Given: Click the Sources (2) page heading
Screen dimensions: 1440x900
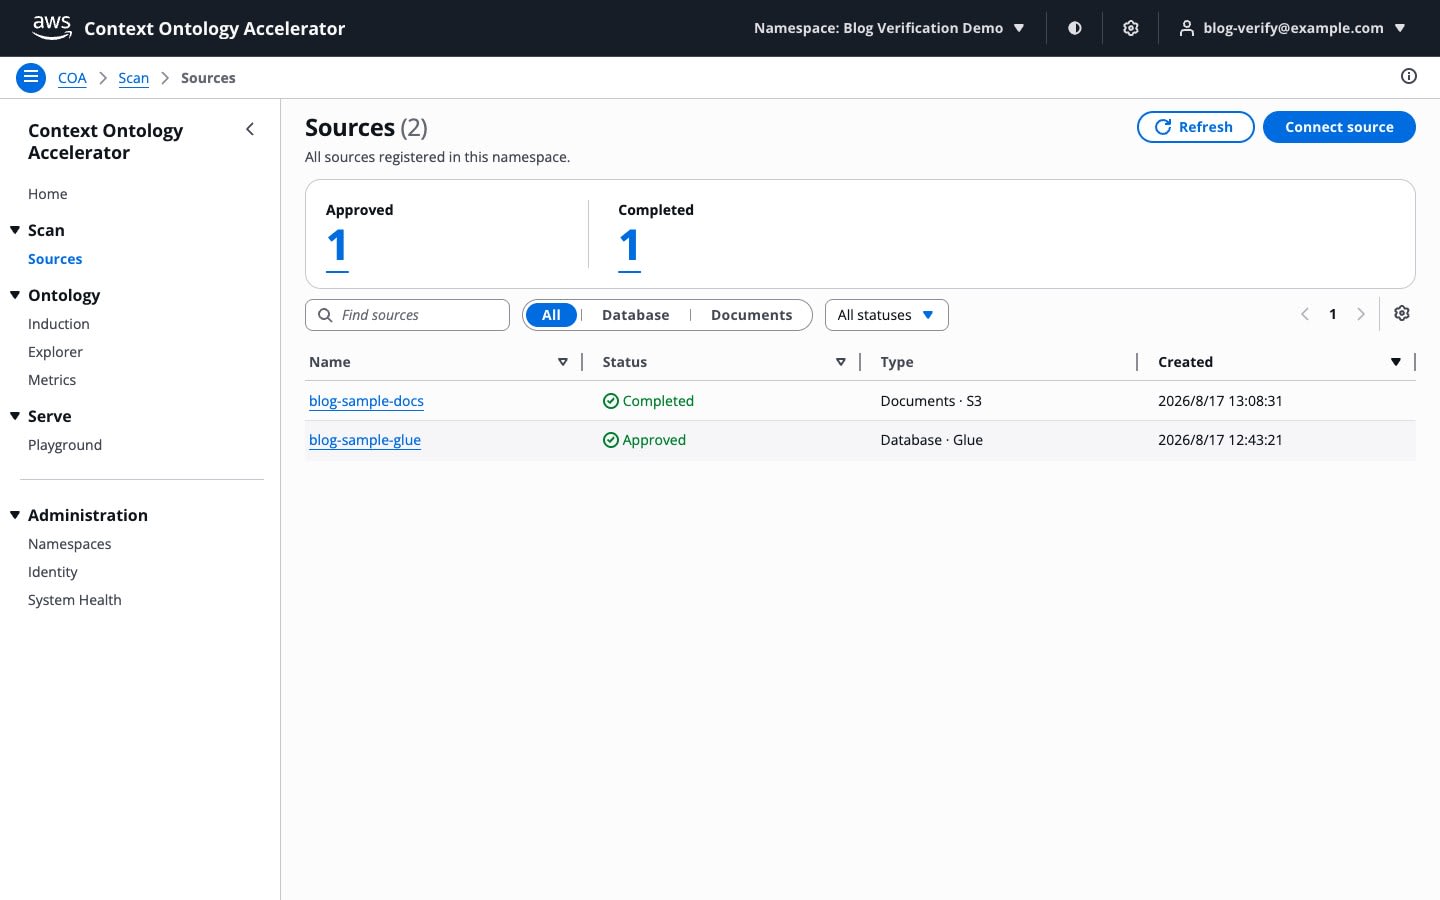Looking at the screenshot, I should tap(366, 128).
